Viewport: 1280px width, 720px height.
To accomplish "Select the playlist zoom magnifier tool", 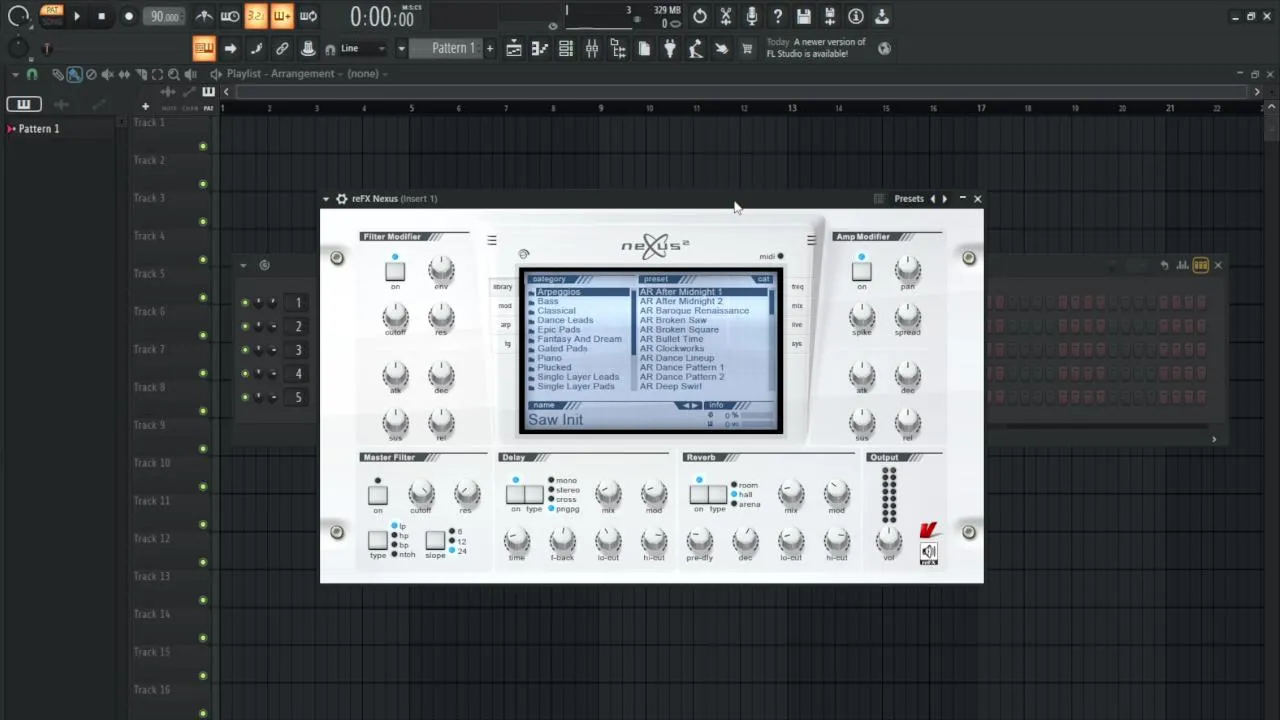I will tap(173, 74).
